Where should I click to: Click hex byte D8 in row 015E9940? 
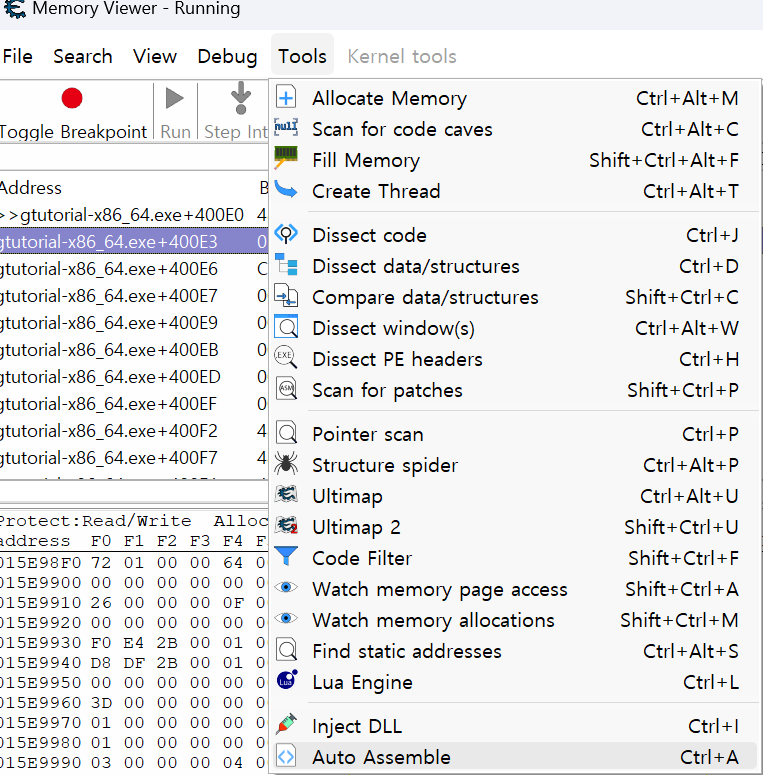[101, 662]
